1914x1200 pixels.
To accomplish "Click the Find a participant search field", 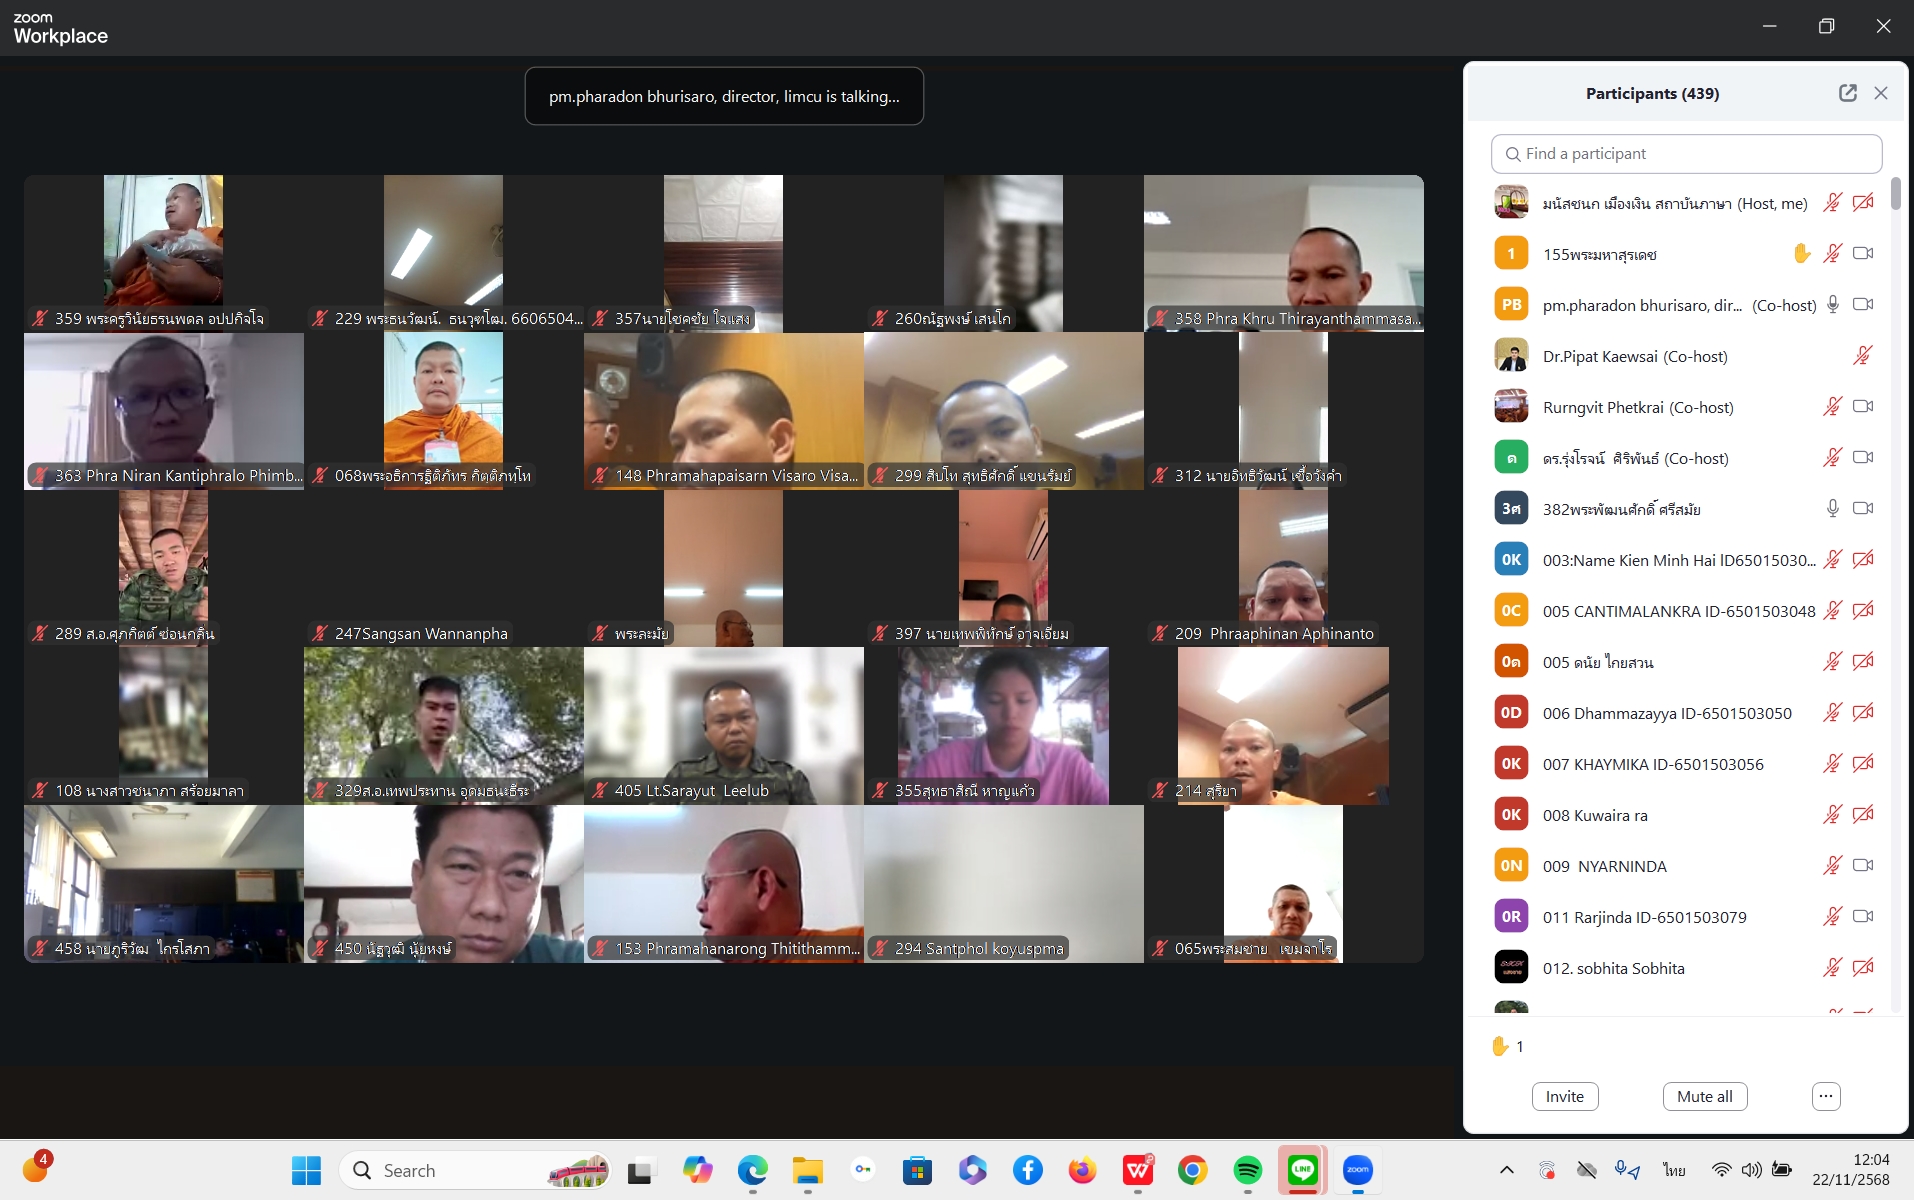I will (x=1686, y=154).
